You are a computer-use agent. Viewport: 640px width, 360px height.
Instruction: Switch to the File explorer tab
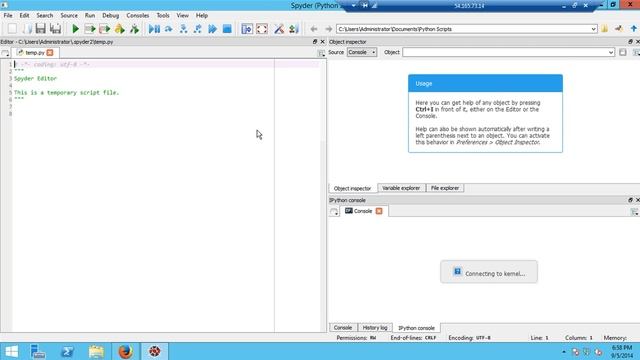445,188
